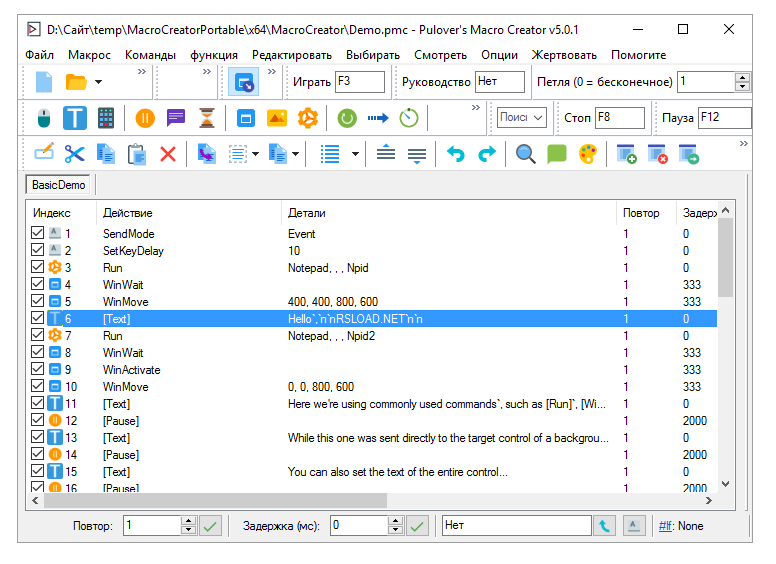Click the green loop icon
Screen dimensions: 776x564
click(347, 118)
